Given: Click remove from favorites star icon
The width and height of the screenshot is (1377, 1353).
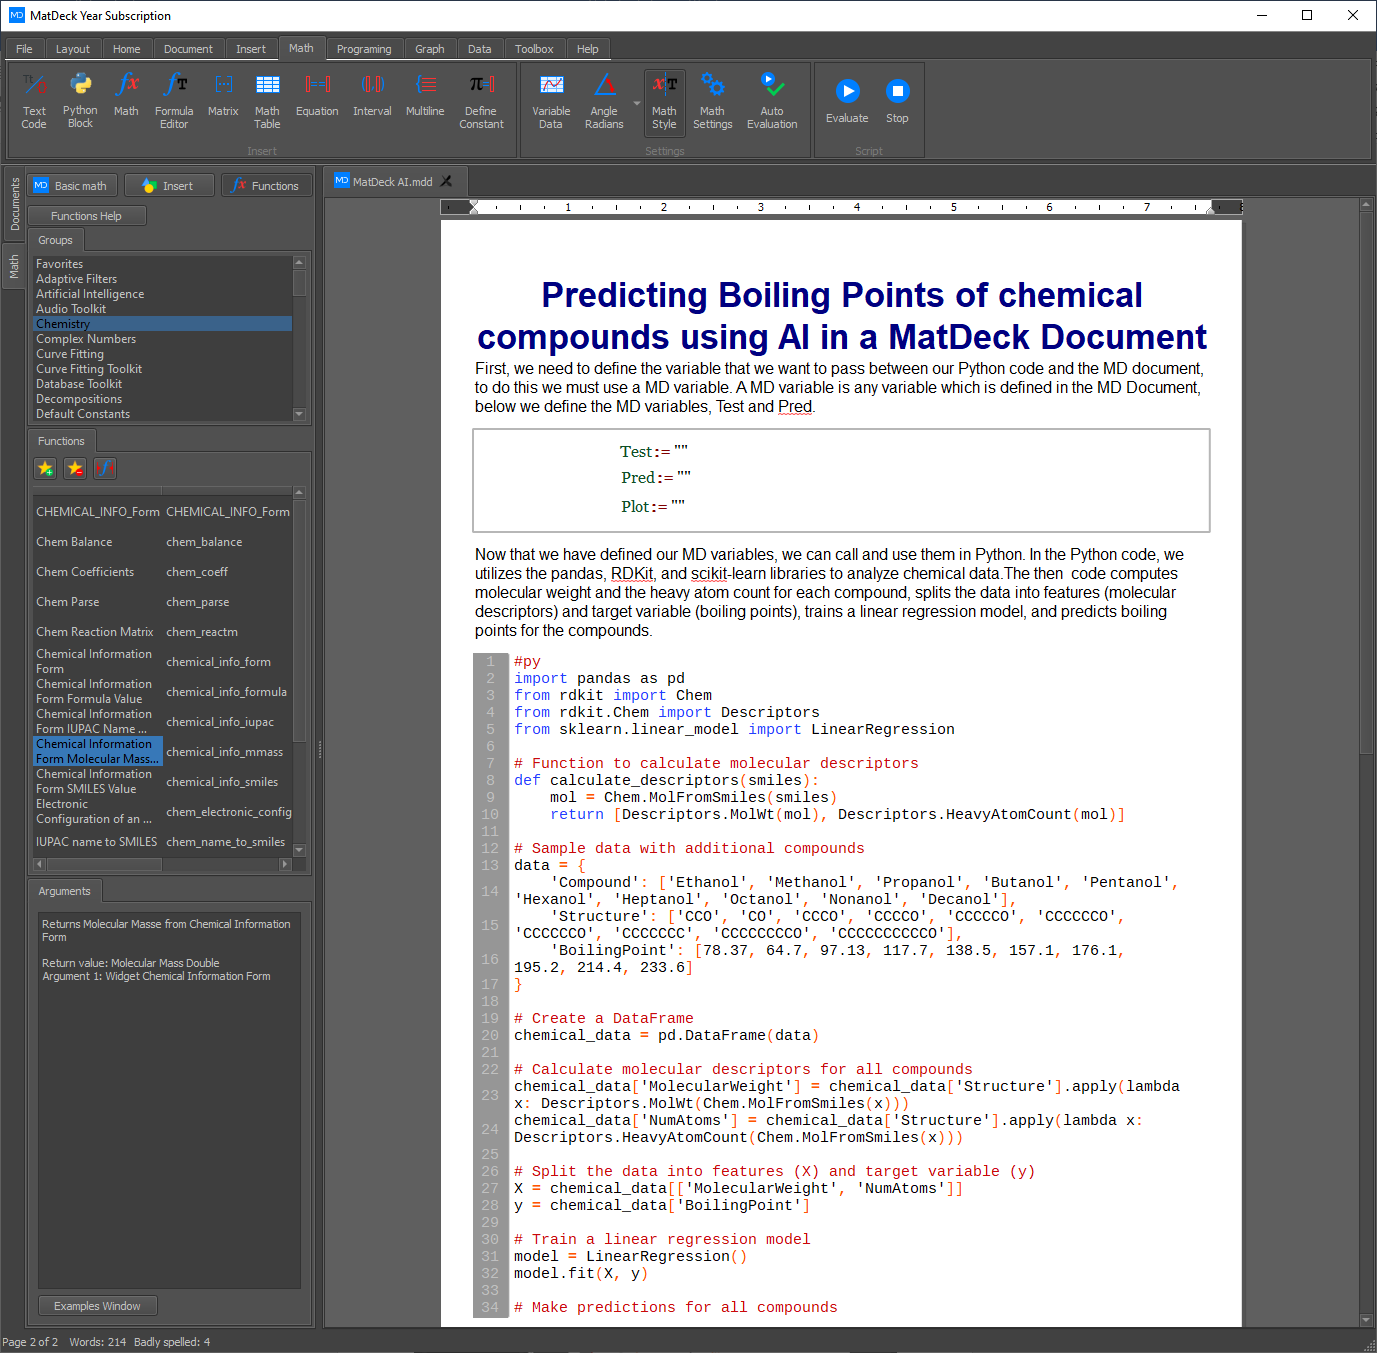Looking at the screenshot, I should [75, 468].
